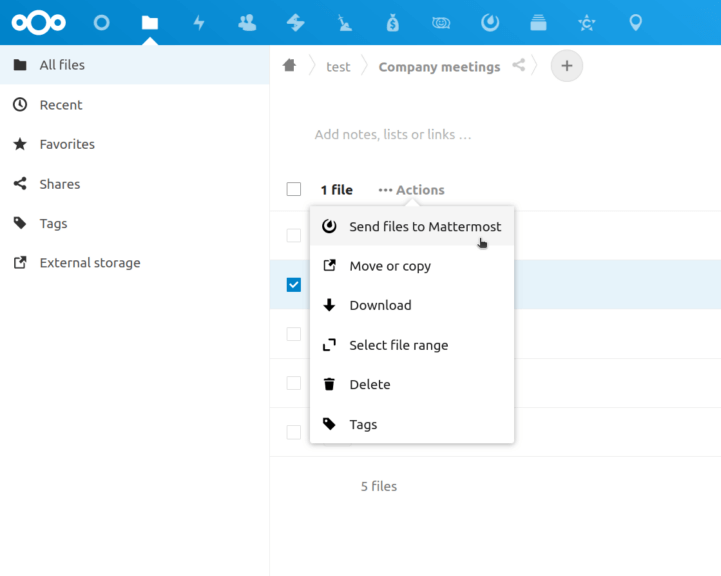Click the Add notes, lists or links field
The height and width of the screenshot is (576, 721).
393,135
